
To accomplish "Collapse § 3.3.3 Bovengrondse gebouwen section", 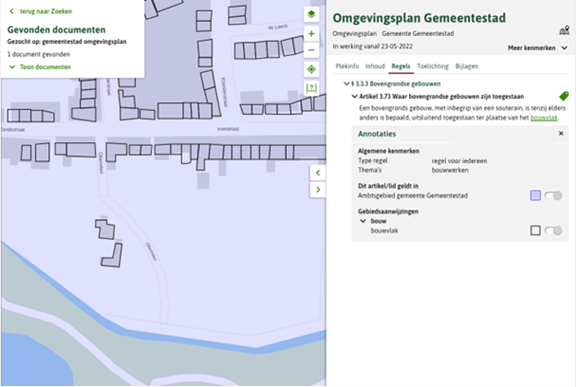I will click(346, 84).
